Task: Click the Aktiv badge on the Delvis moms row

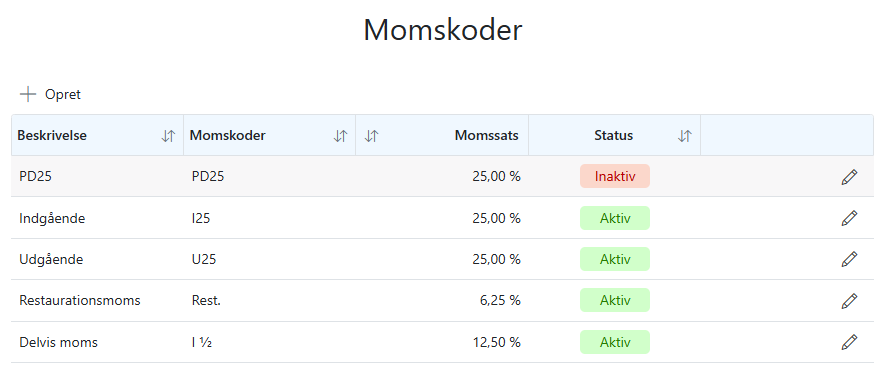Action: [x=615, y=342]
